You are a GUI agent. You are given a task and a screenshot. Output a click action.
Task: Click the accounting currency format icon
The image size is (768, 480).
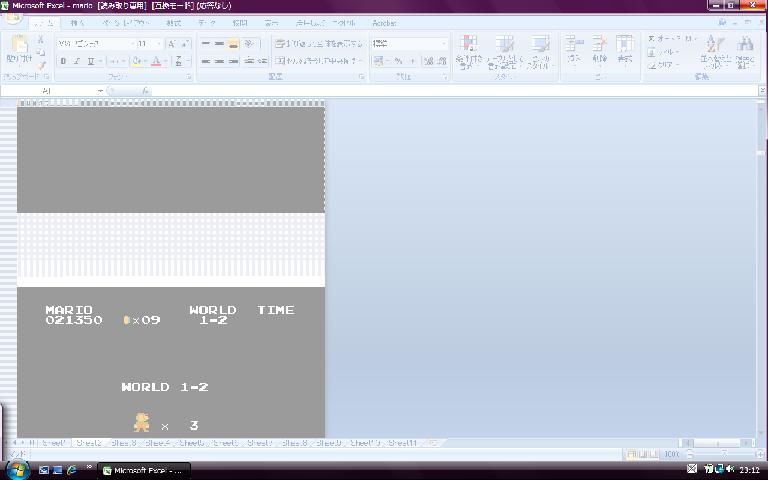(379, 61)
